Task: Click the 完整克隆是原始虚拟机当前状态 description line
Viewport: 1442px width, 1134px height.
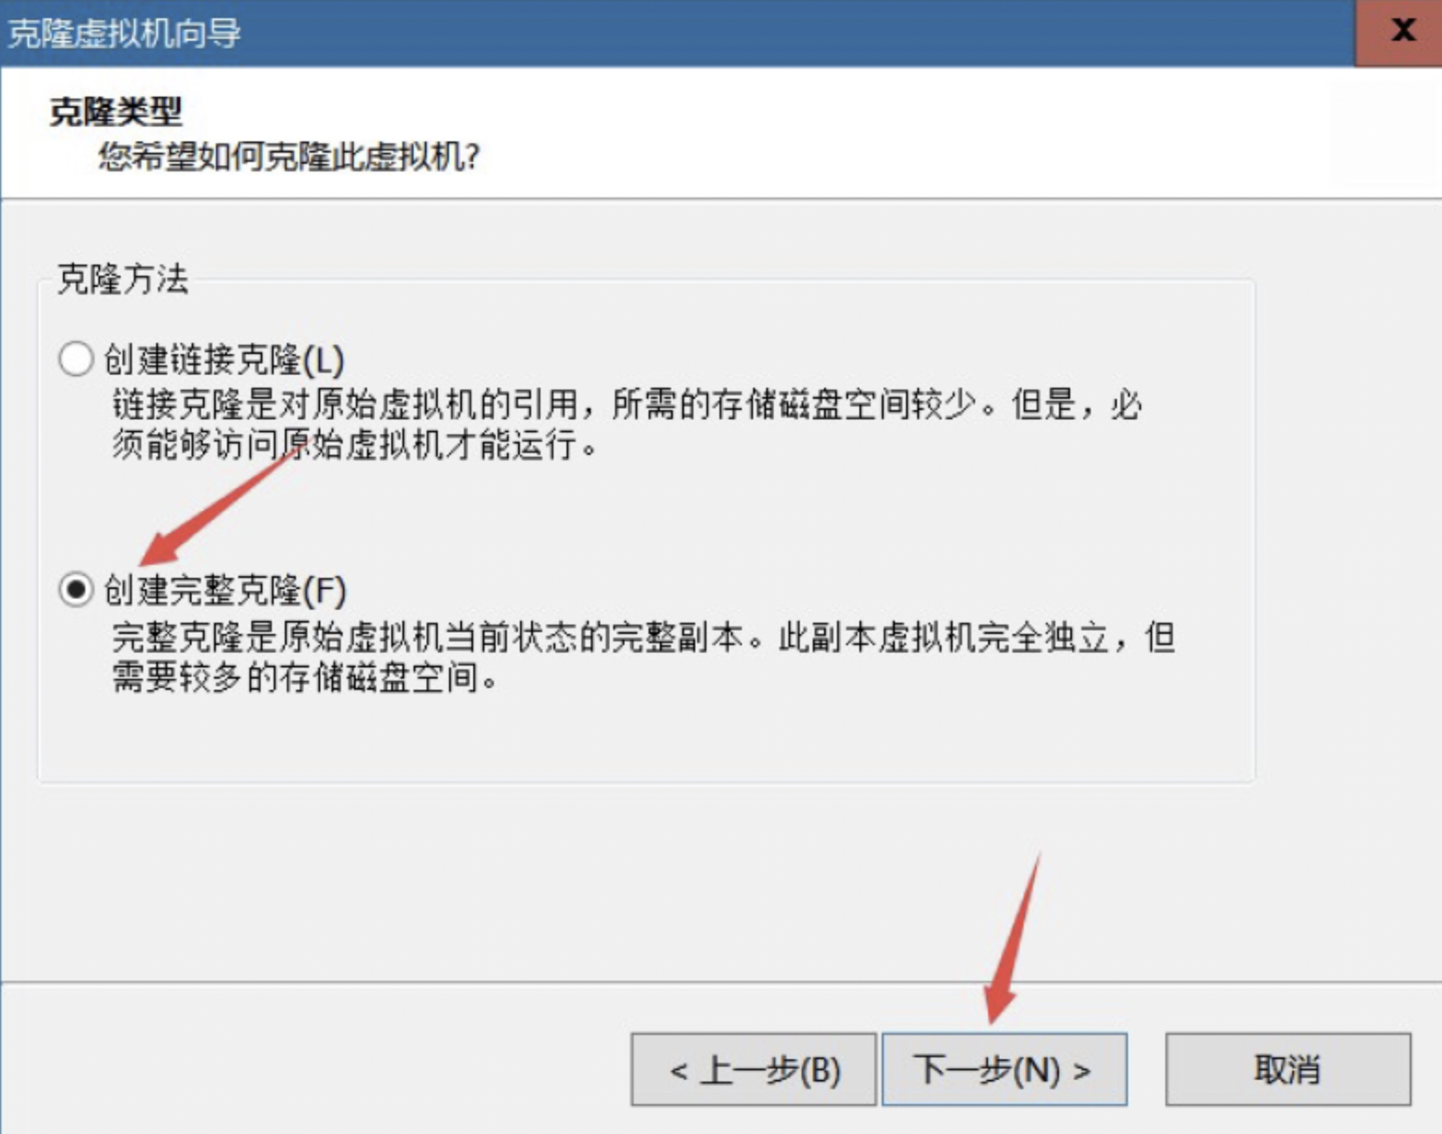Action: click(x=643, y=637)
